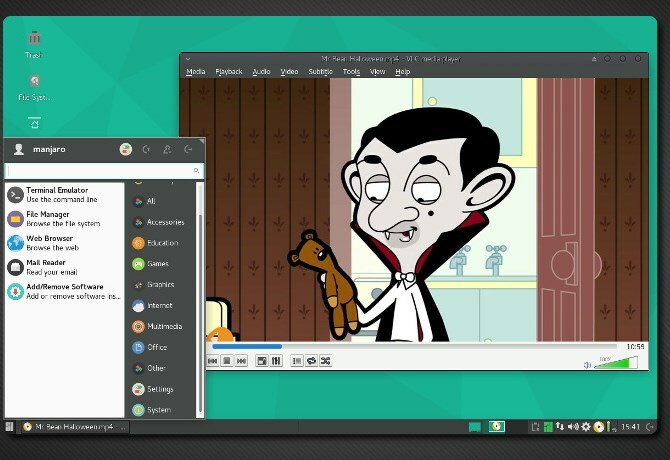The height and width of the screenshot is (460, 670).
Task: Click the VLC remaining time label 10:59
Action: (x=635, y=346)
